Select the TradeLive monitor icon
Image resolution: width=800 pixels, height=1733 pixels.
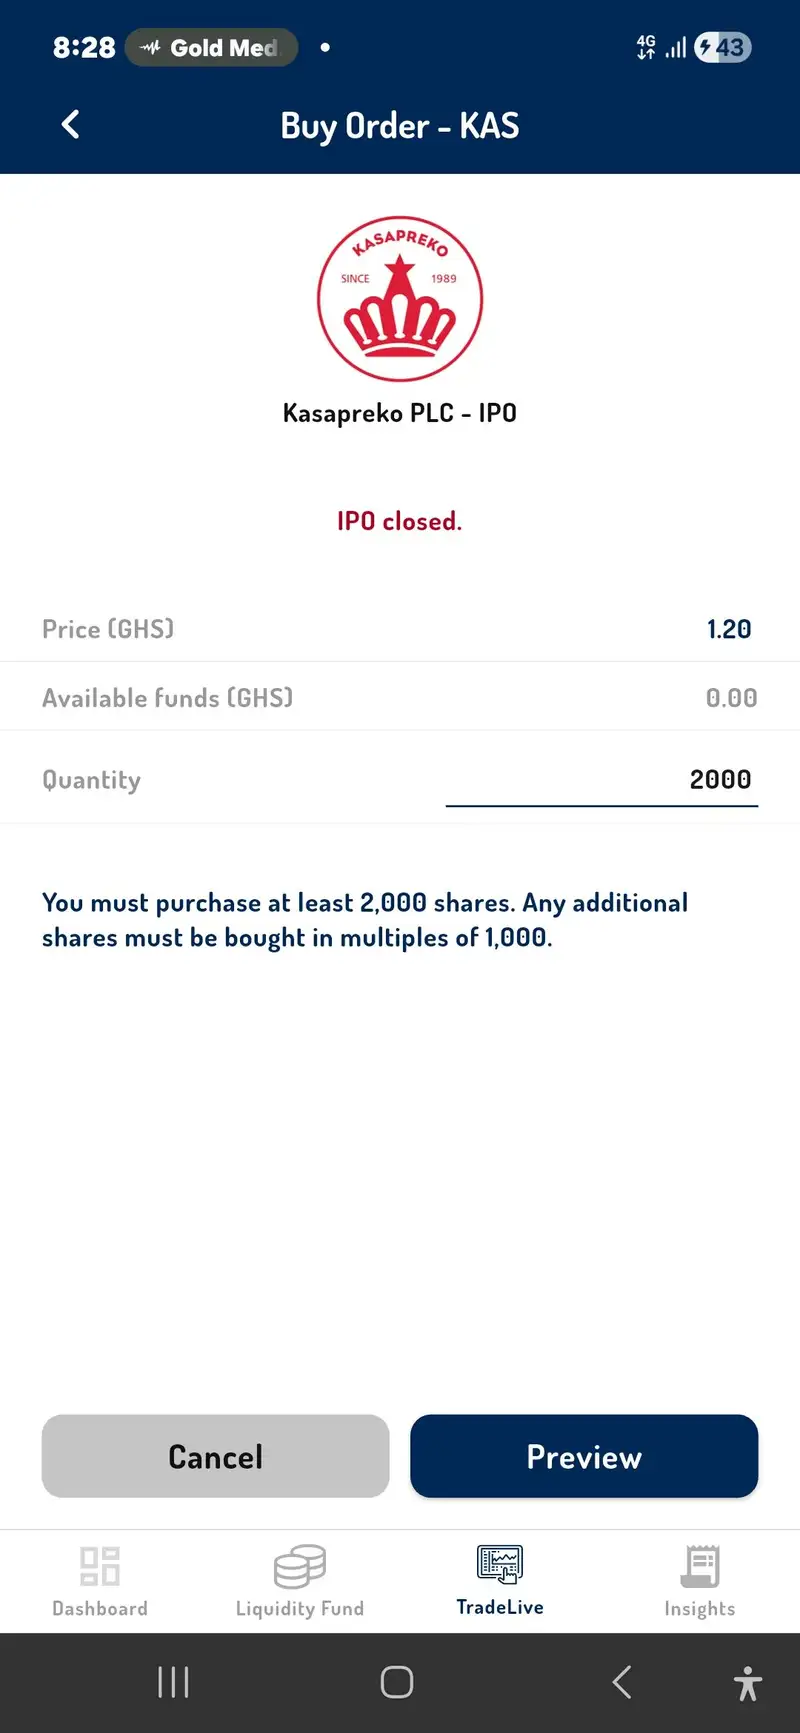[500, 1564]
